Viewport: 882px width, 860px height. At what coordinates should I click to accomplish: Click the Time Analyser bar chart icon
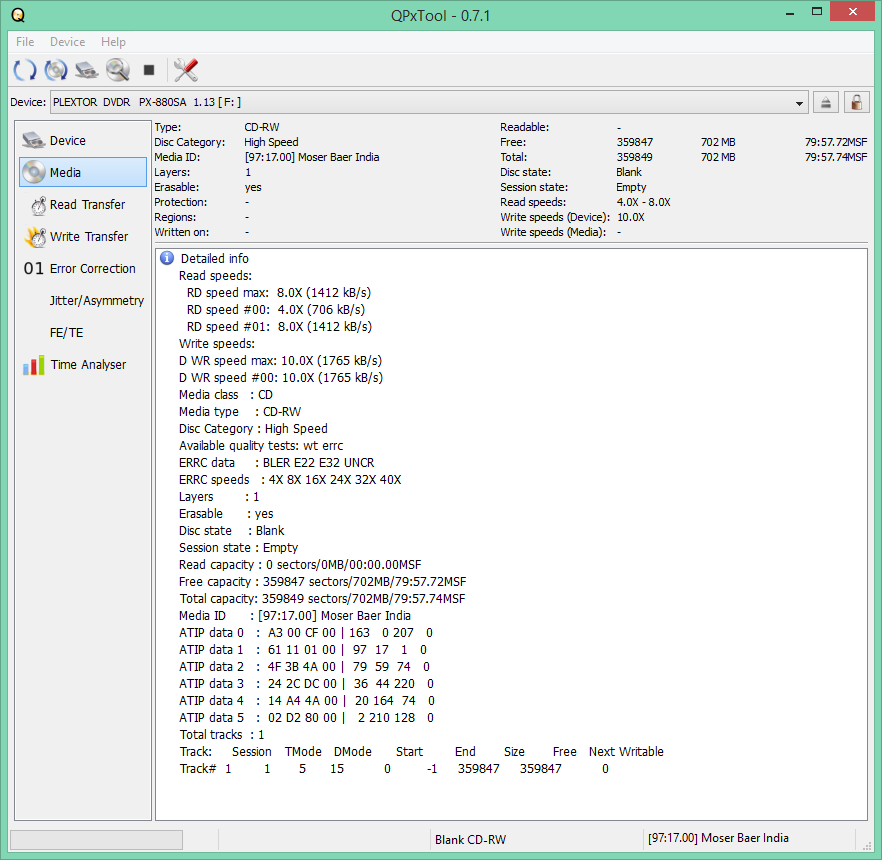point(34,365)
